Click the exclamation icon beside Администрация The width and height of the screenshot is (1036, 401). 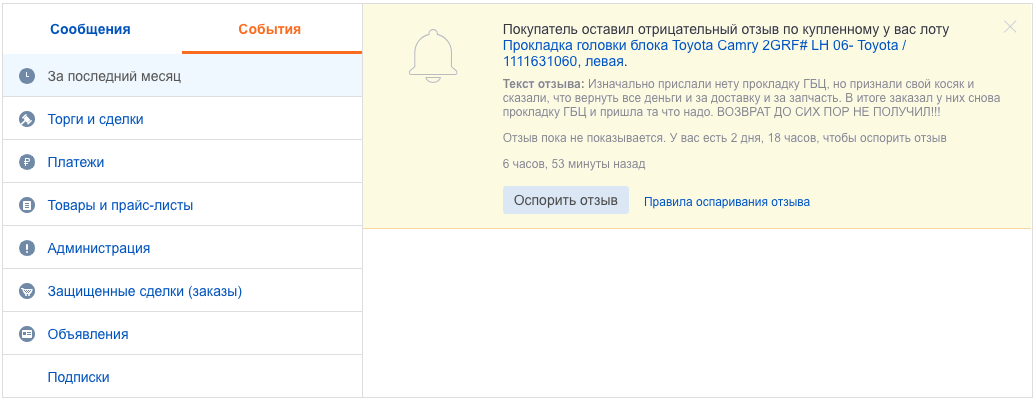27,248
